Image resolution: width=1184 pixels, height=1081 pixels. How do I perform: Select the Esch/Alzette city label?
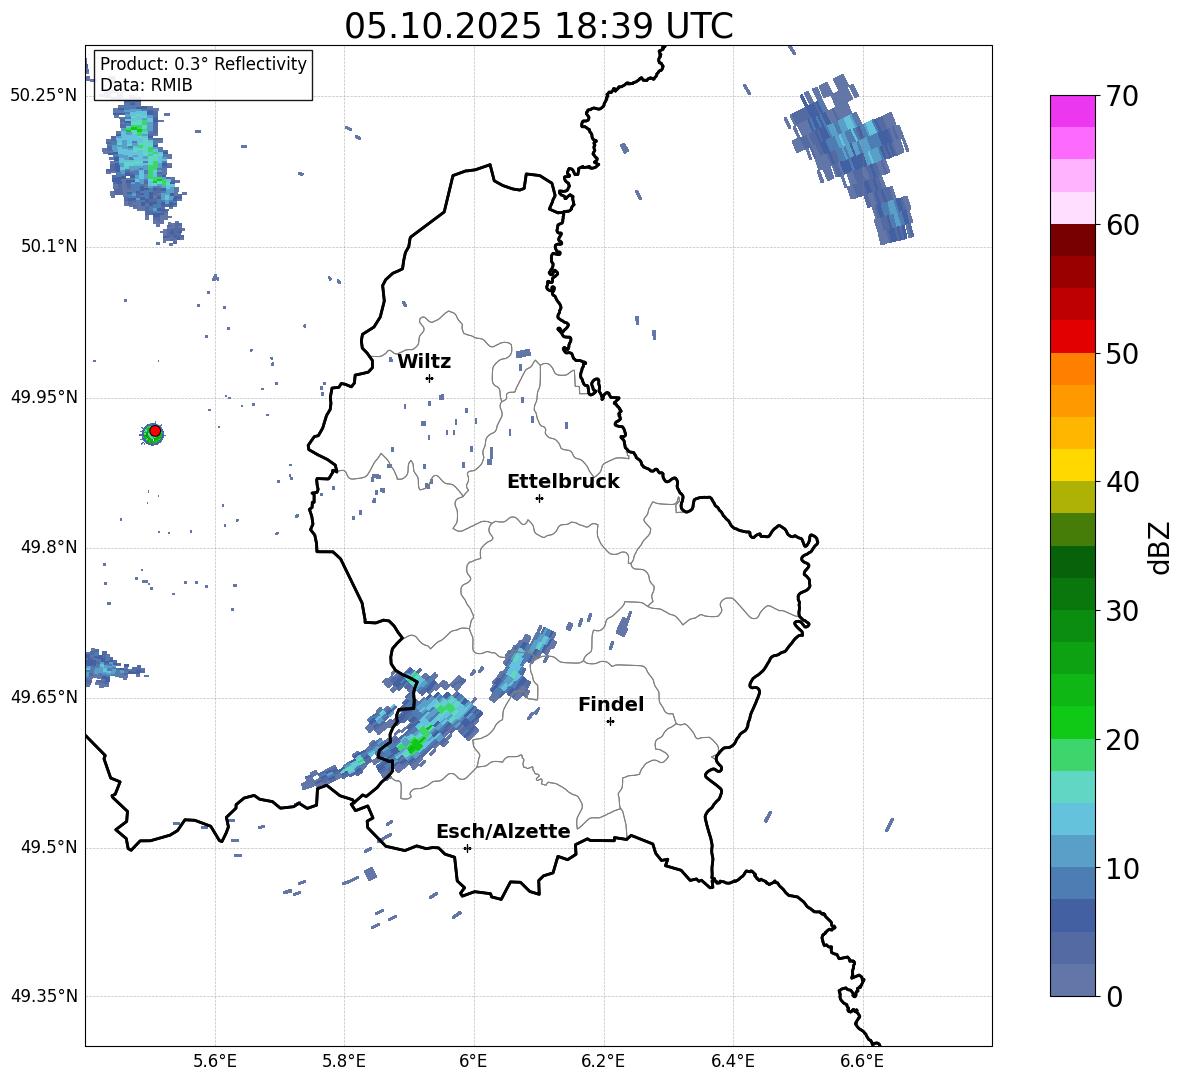coord(504,831)
